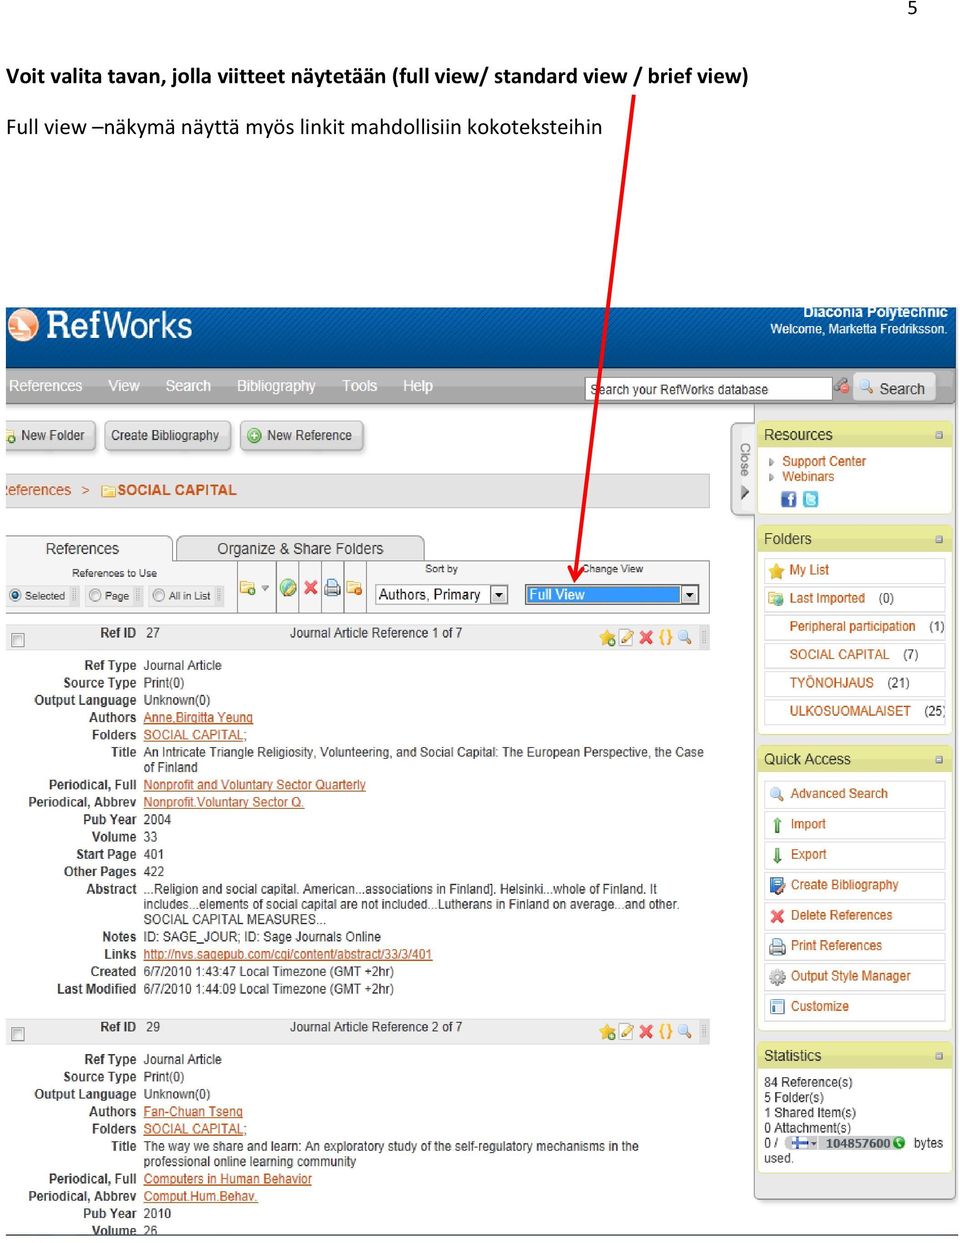Open the Facebook icon in Resources
Viewport: 960px width, 1243px height.
click(789, 499)
